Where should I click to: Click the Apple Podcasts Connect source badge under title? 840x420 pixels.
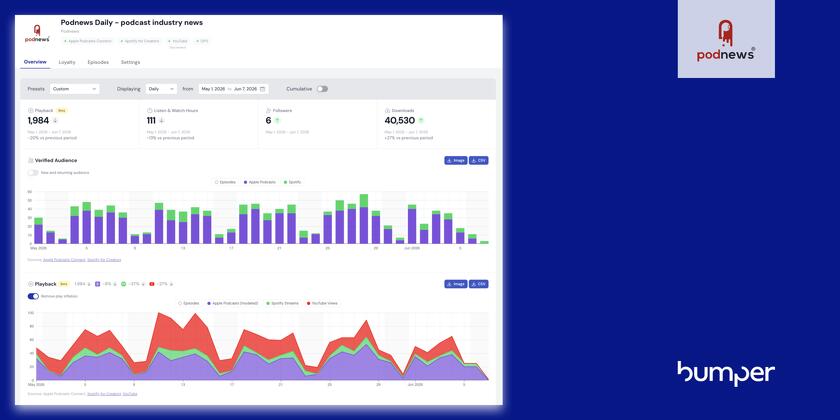88,41
